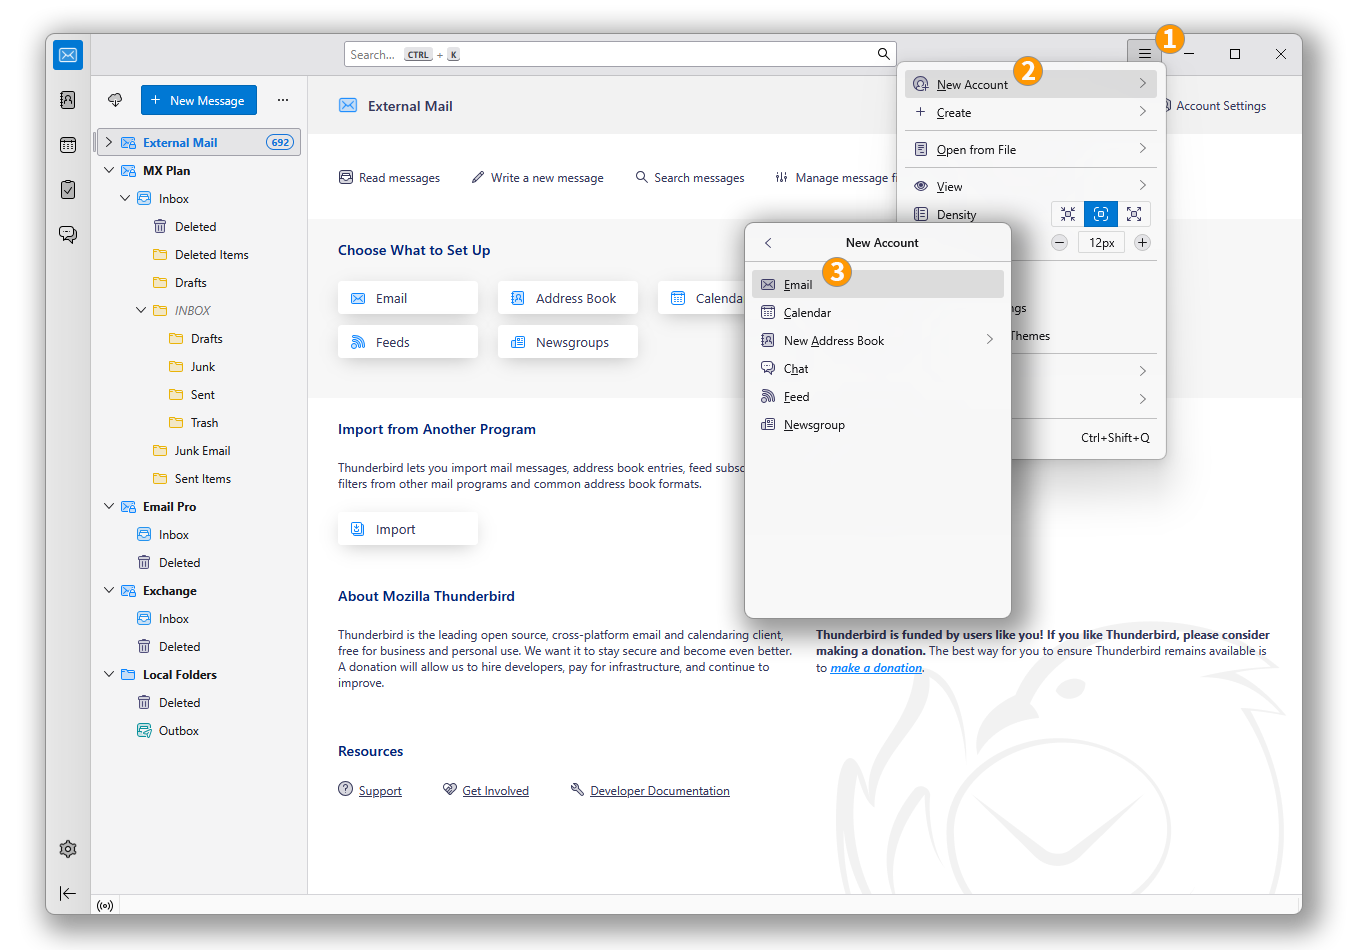
Task: Select Calendar in the New Account submenu
Action: 807,313
